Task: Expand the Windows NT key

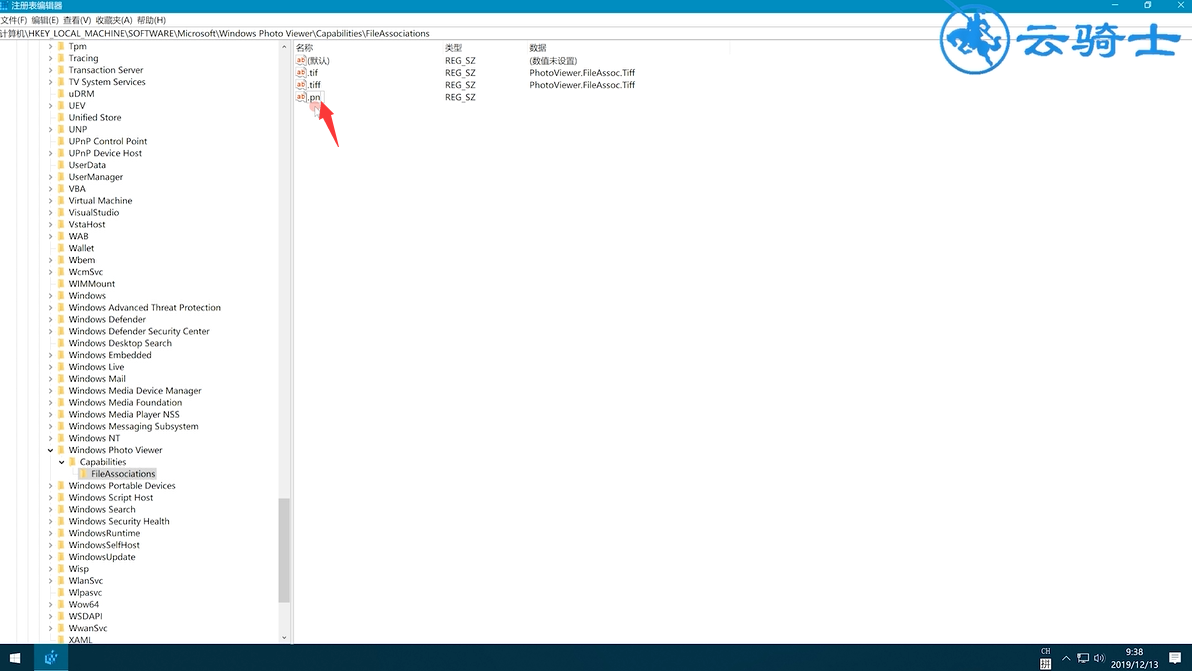Action: 51,438
